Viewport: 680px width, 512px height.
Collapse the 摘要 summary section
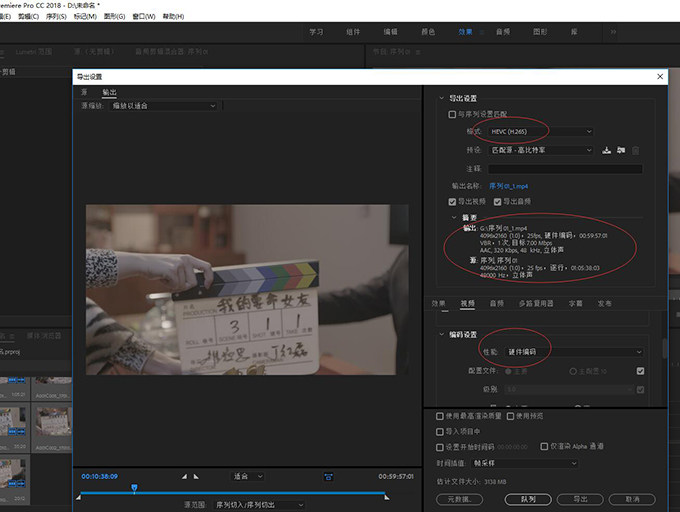click(x=454, y=217)
